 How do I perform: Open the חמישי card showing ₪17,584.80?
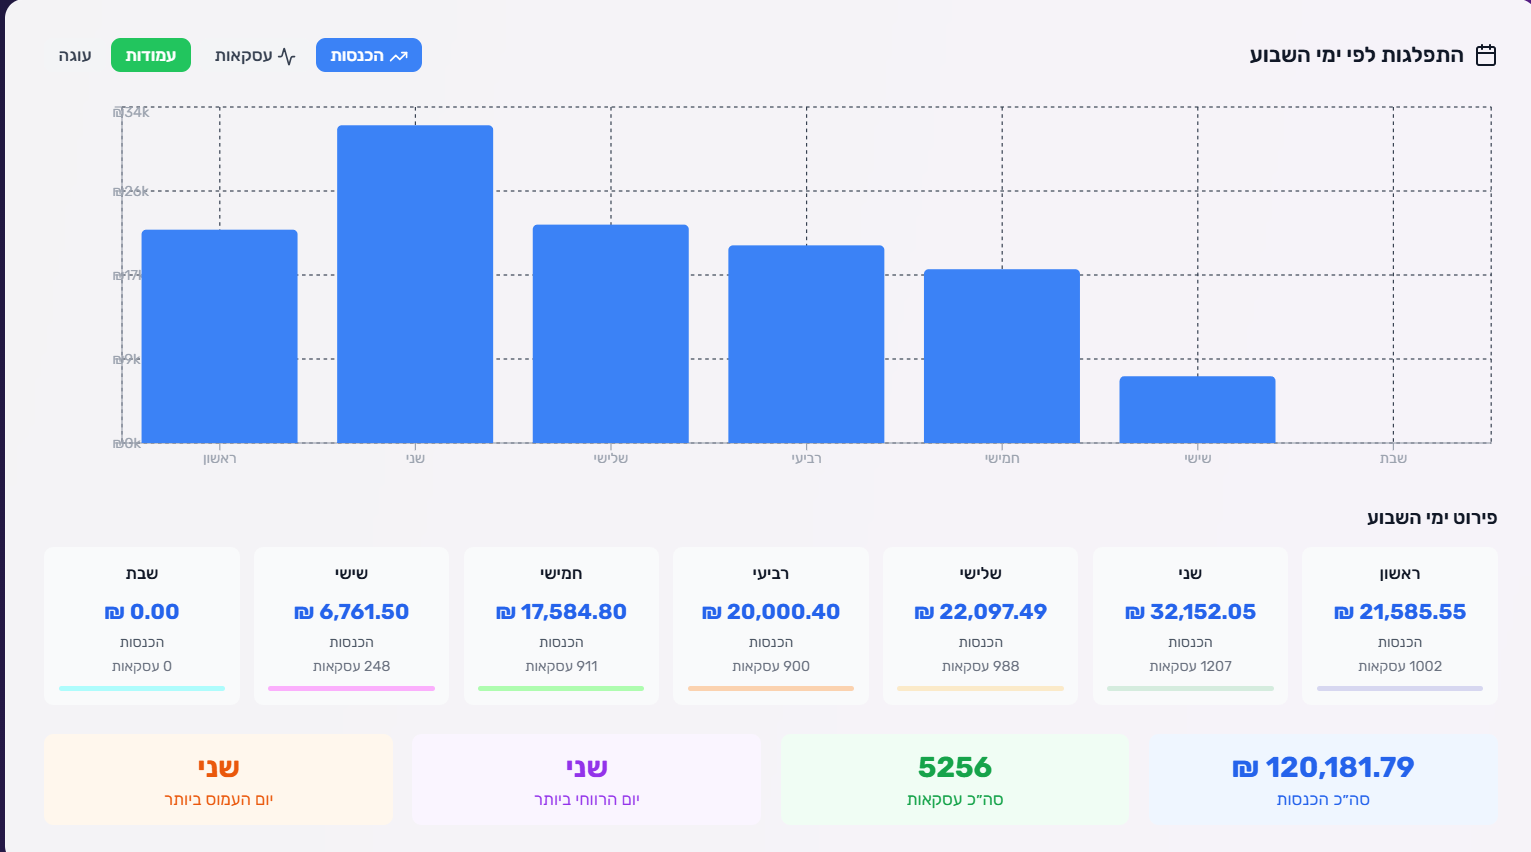pos(561,625)
